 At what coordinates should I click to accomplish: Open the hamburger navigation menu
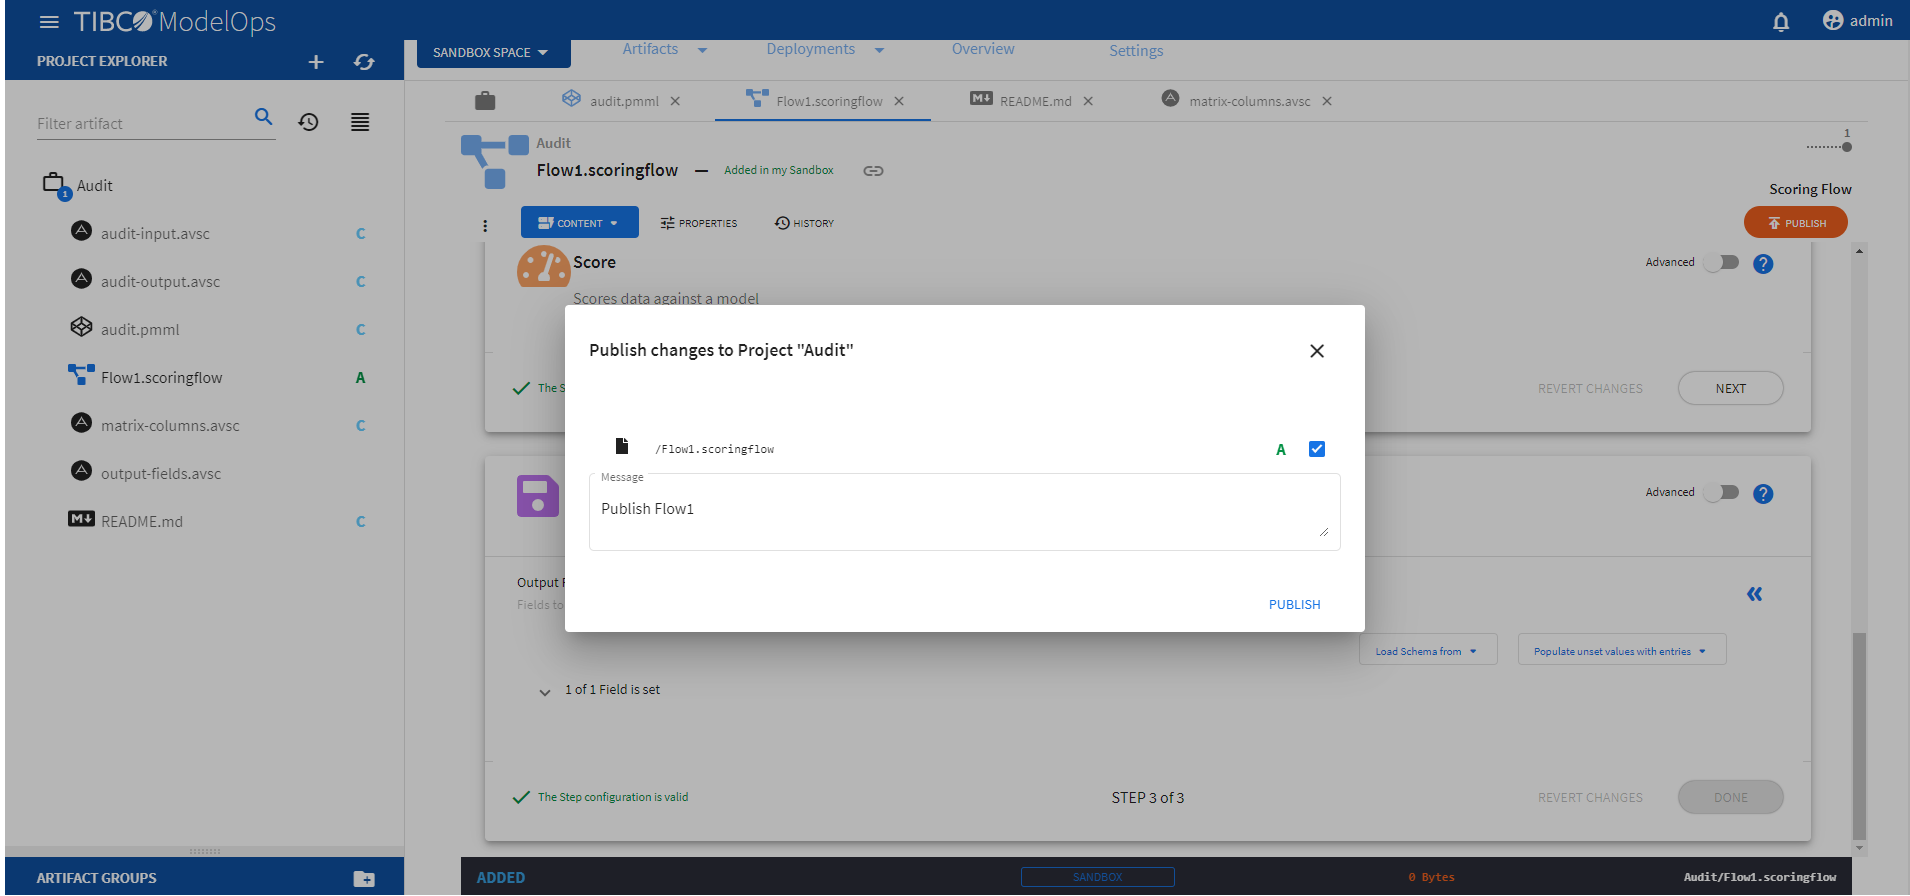click(x=49, y=22)
